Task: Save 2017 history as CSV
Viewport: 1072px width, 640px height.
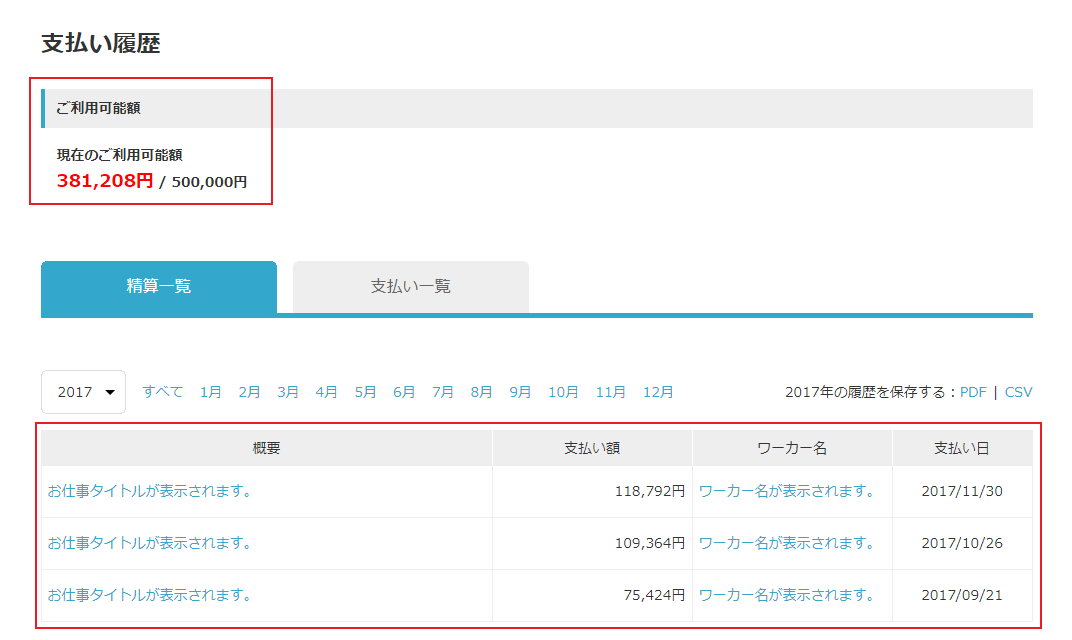Action: point(1019,392)
